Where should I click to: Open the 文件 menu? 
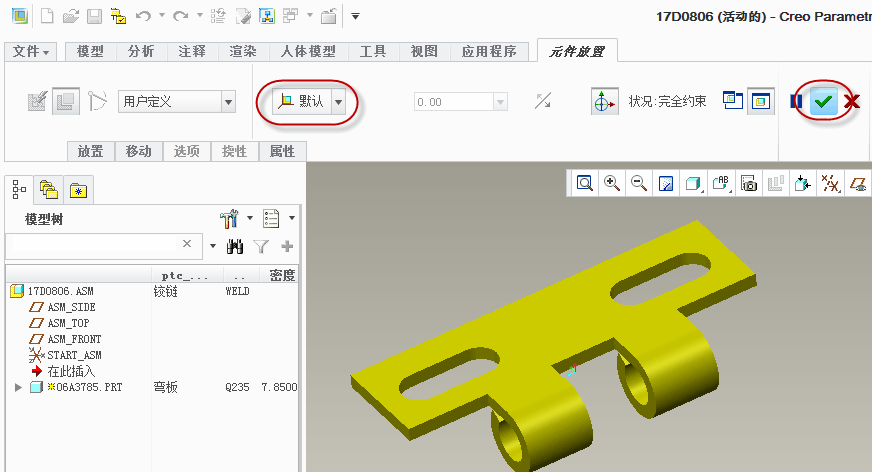(x=30, y=52)
